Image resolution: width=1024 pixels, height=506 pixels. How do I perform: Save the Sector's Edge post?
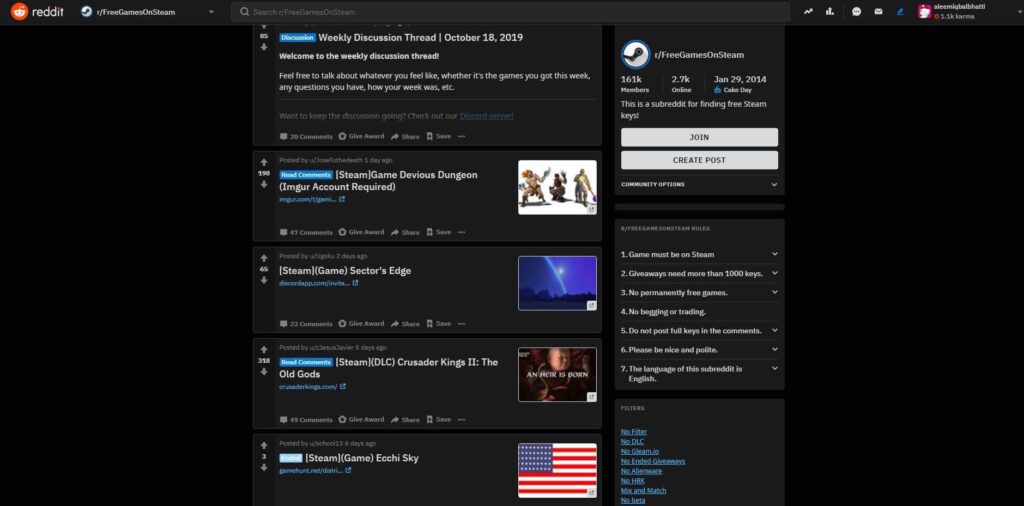[x=439, y=324]
